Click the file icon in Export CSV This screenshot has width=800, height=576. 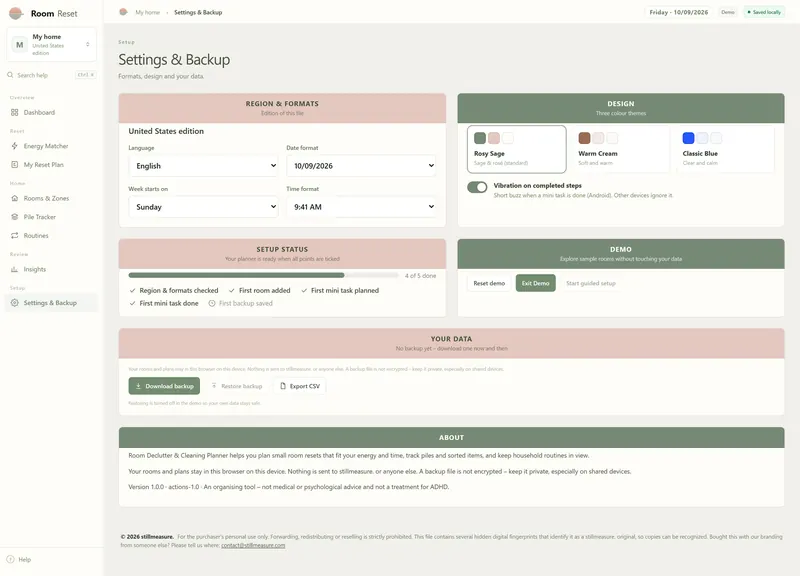point(283,386)
